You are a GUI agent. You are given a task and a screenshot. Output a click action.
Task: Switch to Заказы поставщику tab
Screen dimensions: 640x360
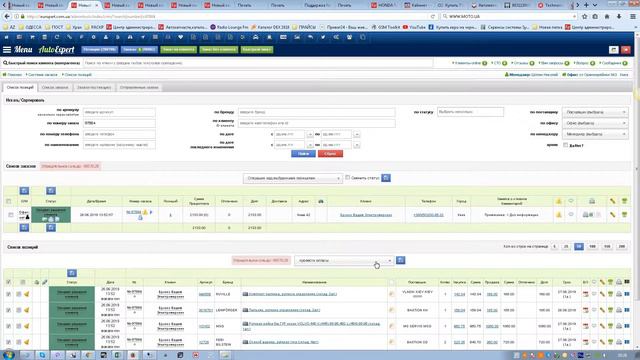tap(94, 87)
